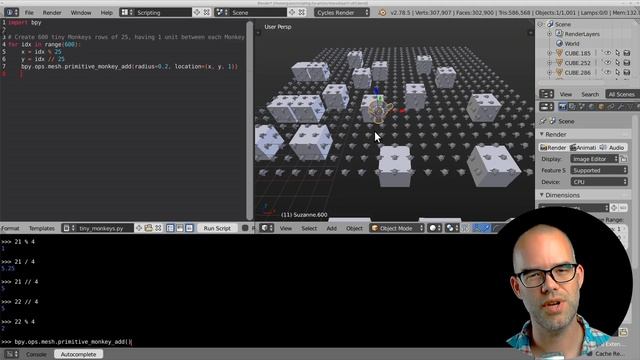Open the text editor Templates menu

42,228
